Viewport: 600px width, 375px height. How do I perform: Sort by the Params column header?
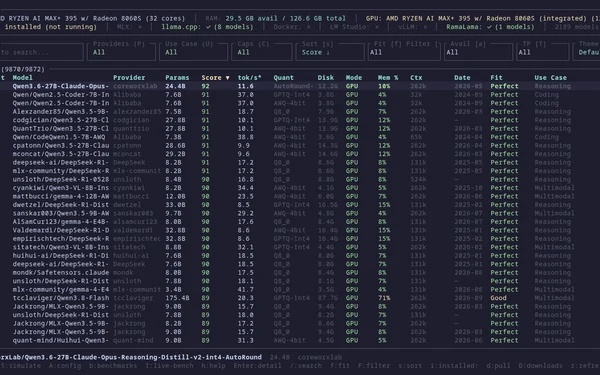click(x=177, y=78)
